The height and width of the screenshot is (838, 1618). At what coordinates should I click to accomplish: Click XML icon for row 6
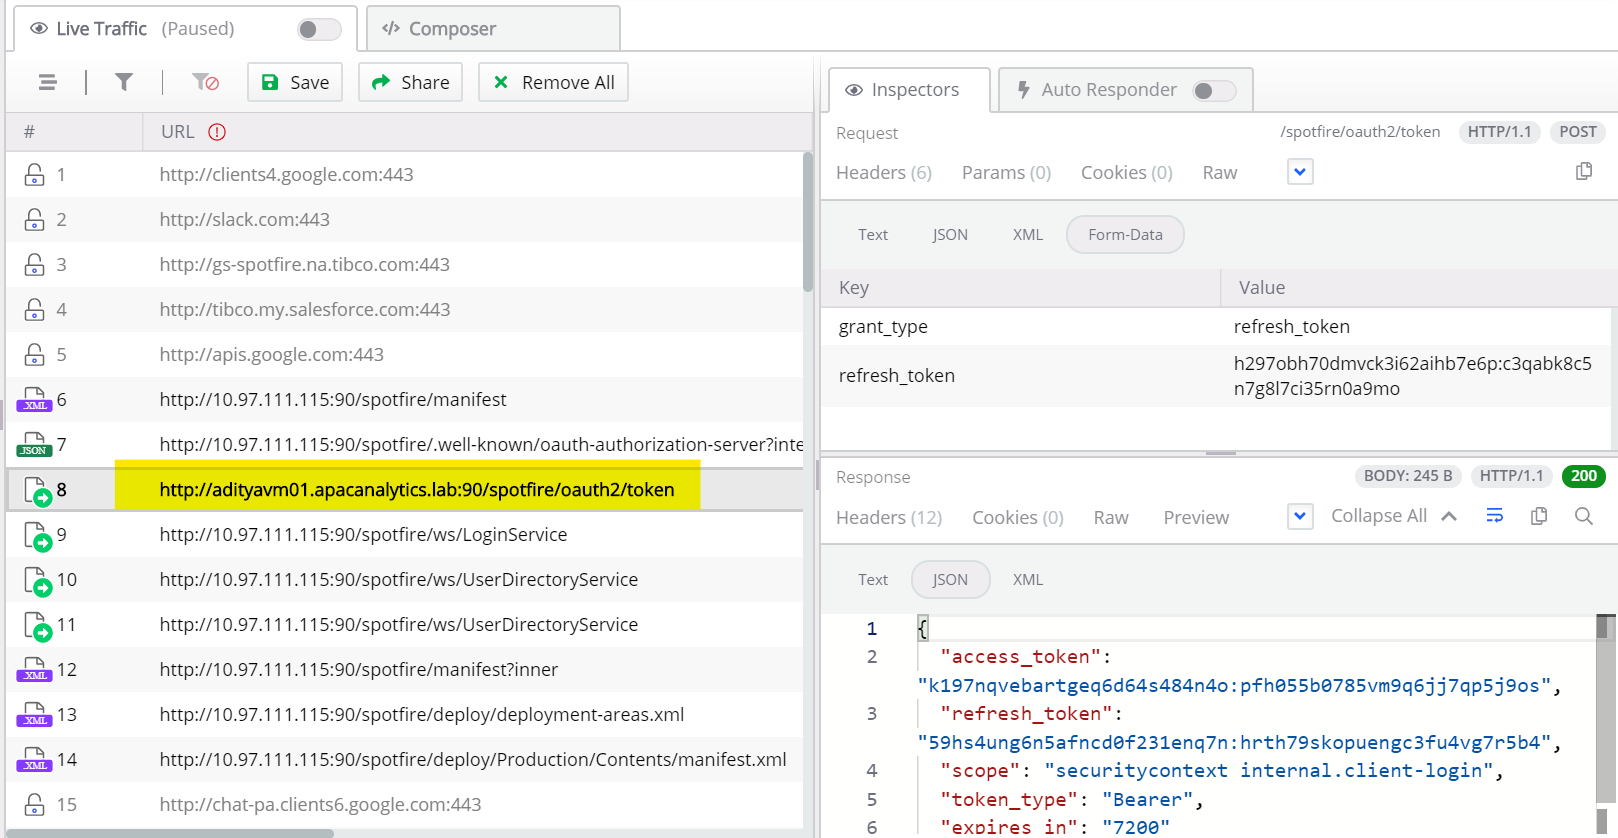point(34,400)
